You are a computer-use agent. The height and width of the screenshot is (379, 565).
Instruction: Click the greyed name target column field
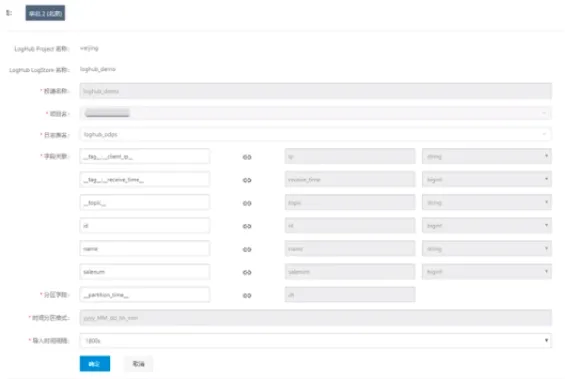(350, 249)
